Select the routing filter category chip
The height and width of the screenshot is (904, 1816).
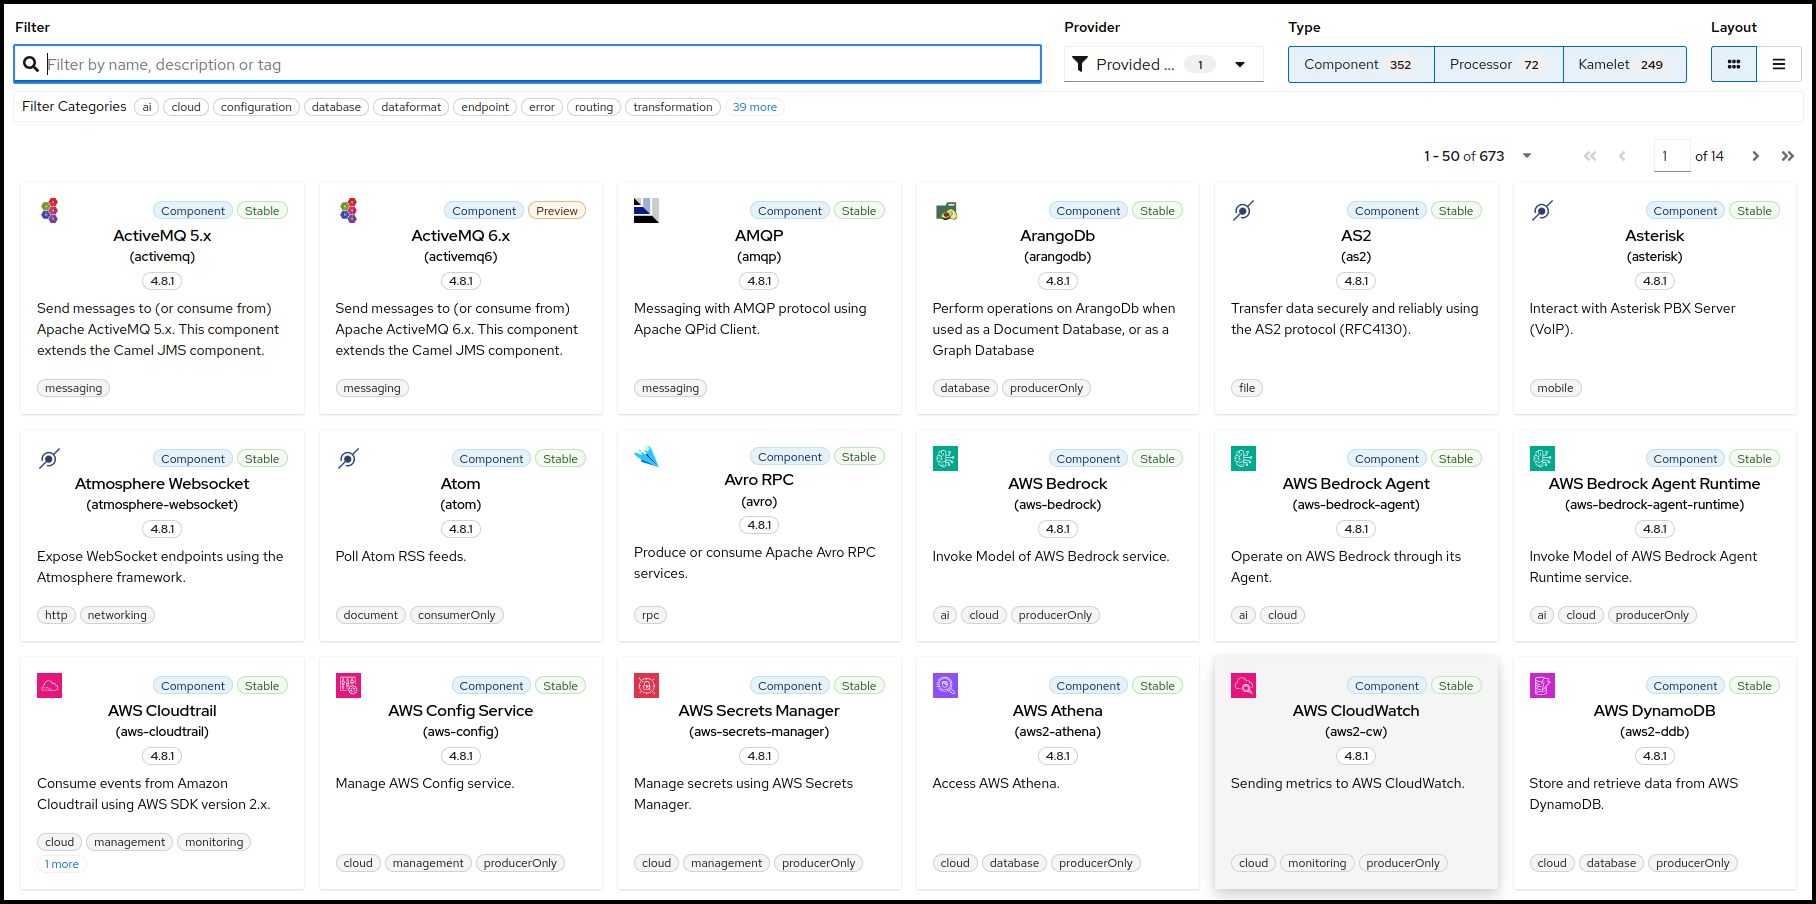[x=593, y=107]
